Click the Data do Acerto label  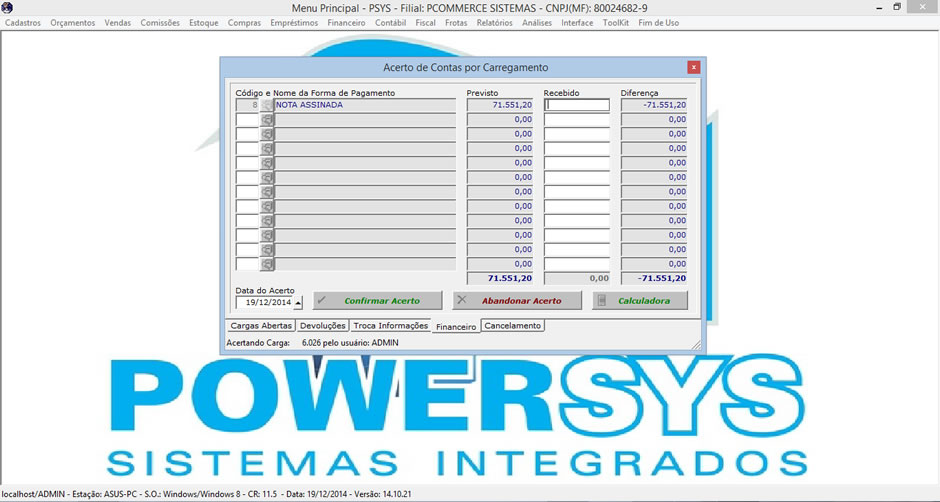click(265, 290)
